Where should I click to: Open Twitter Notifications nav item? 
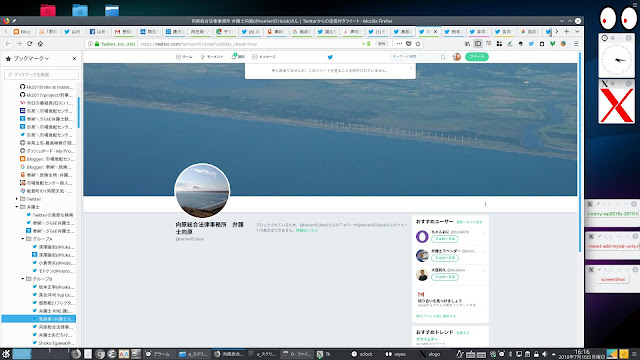[x=238, y=57]
